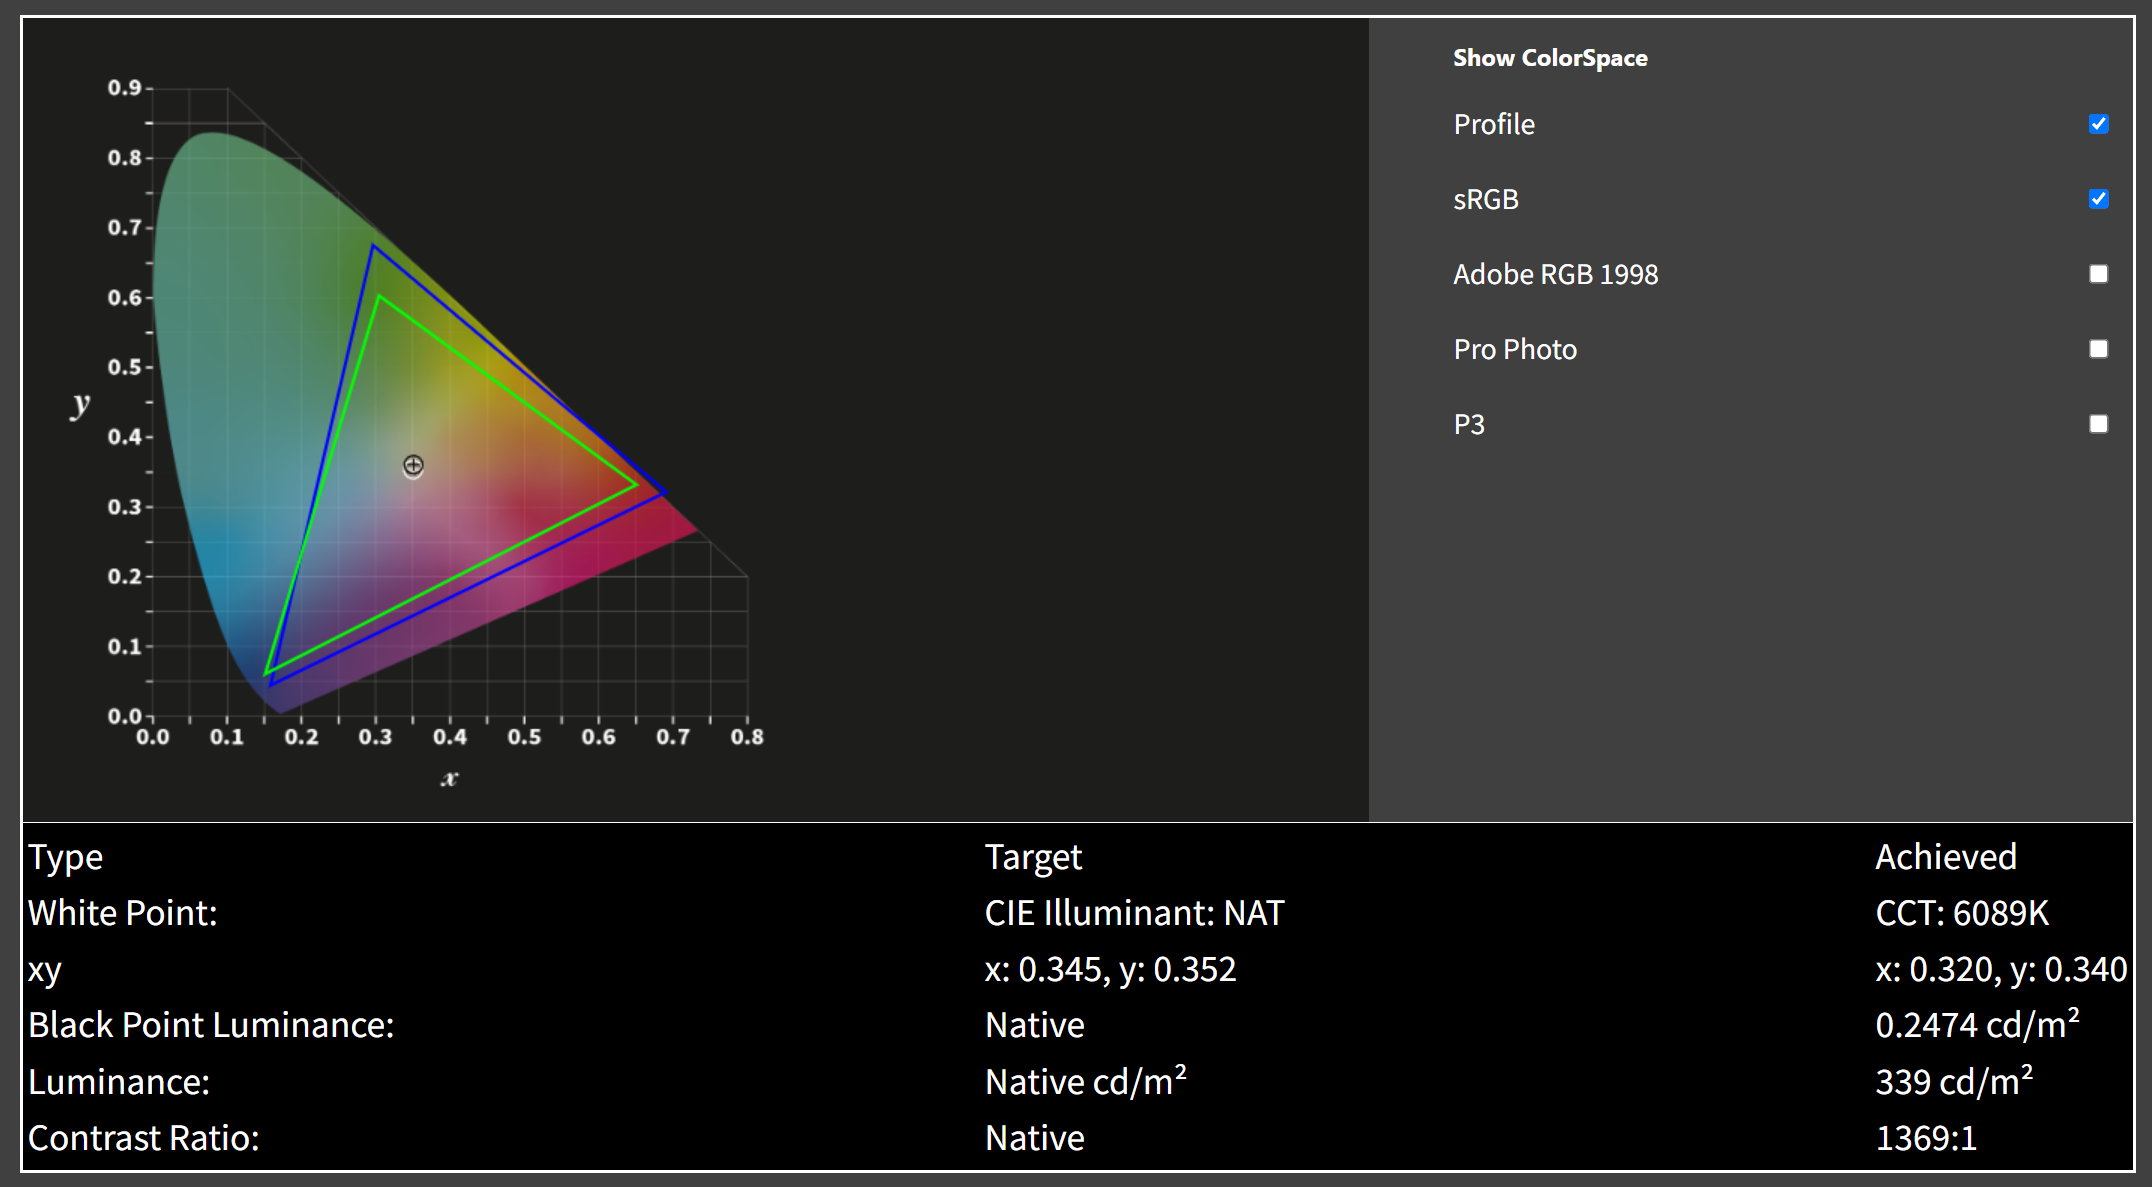Screen dimensions: 2152x1187
Task: Click the CIE Illuminant NAT target
Action: click(1133, 913)
